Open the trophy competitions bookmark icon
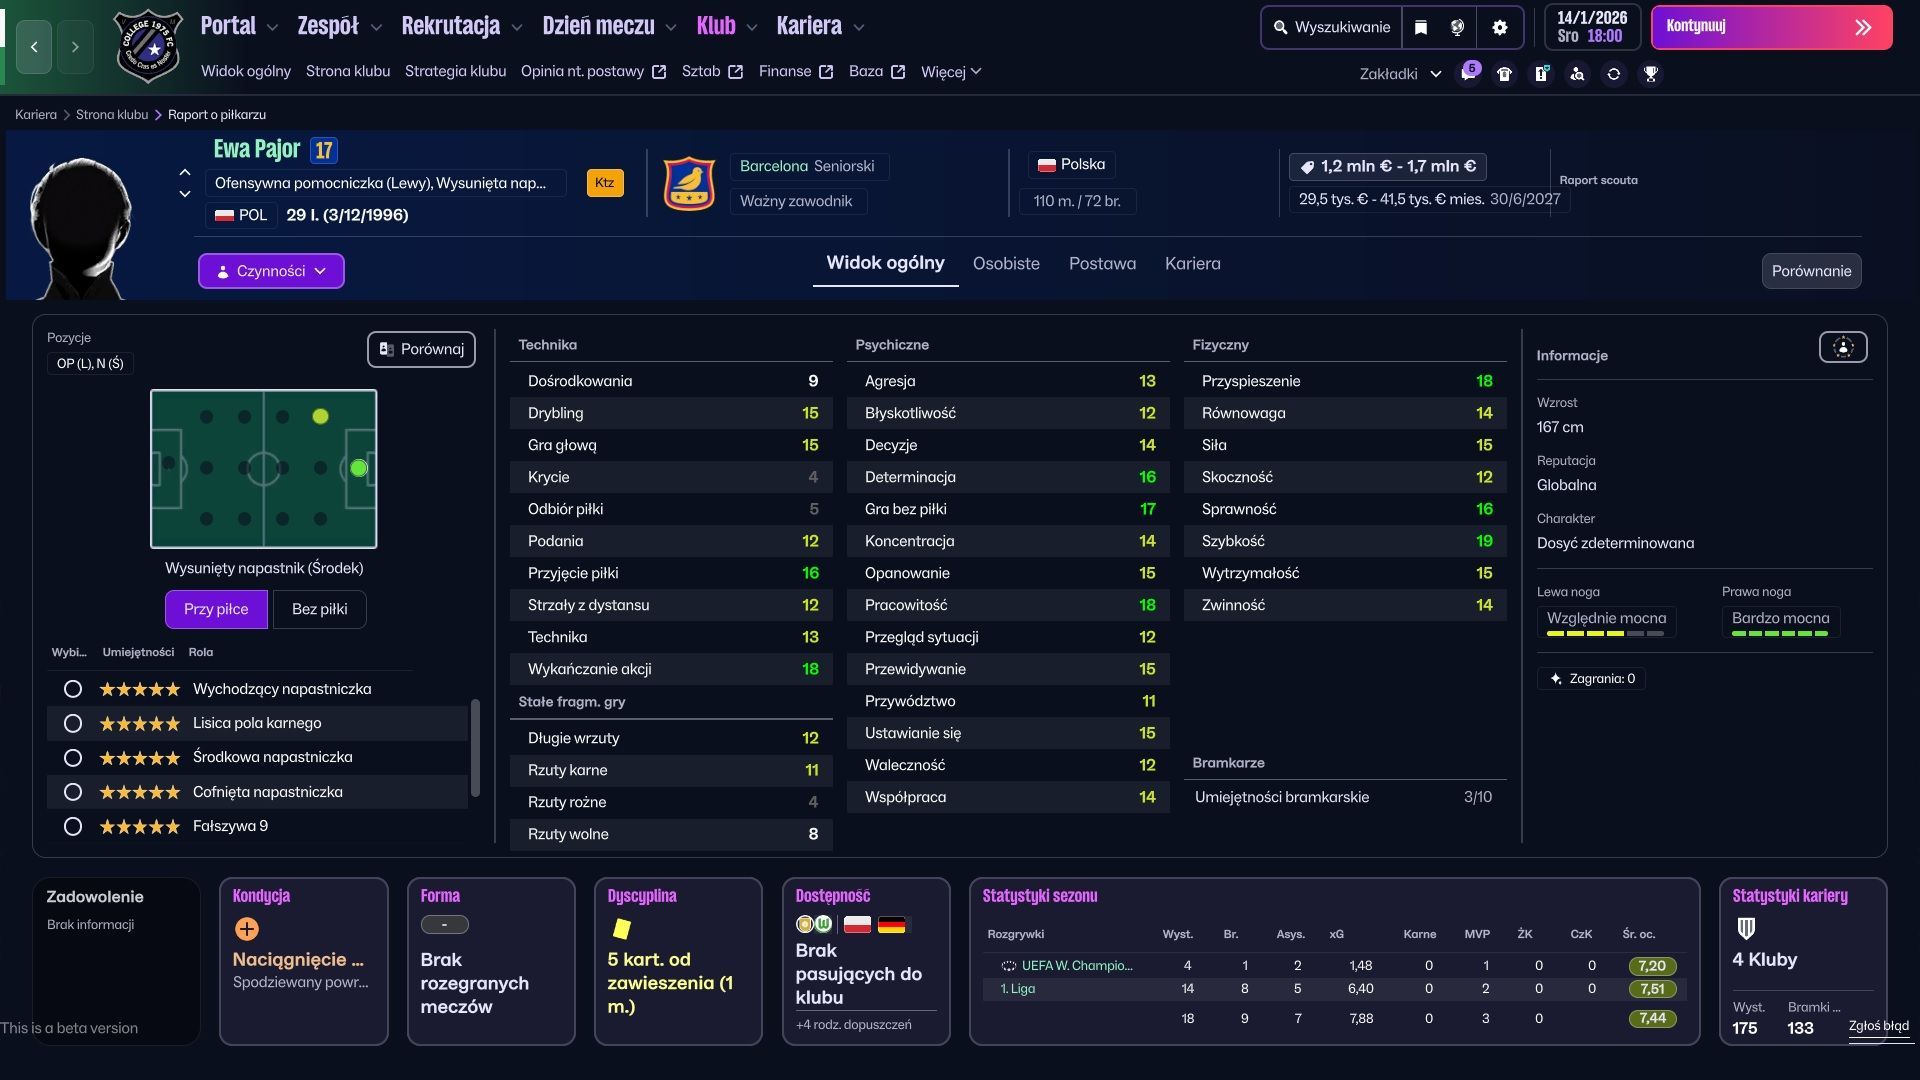Screen dimensions: 1920x1080 coord(1650,74)
